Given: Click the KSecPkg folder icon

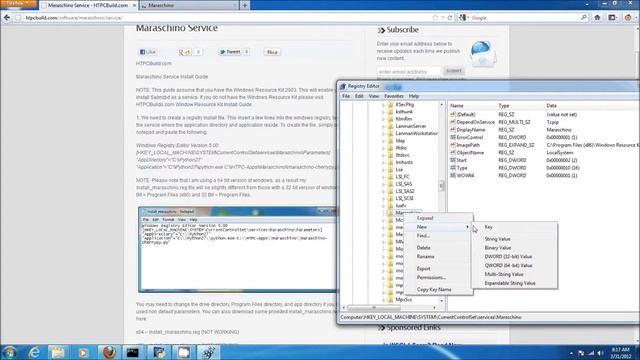Looking at the screenshot, I should click(390, 104).
